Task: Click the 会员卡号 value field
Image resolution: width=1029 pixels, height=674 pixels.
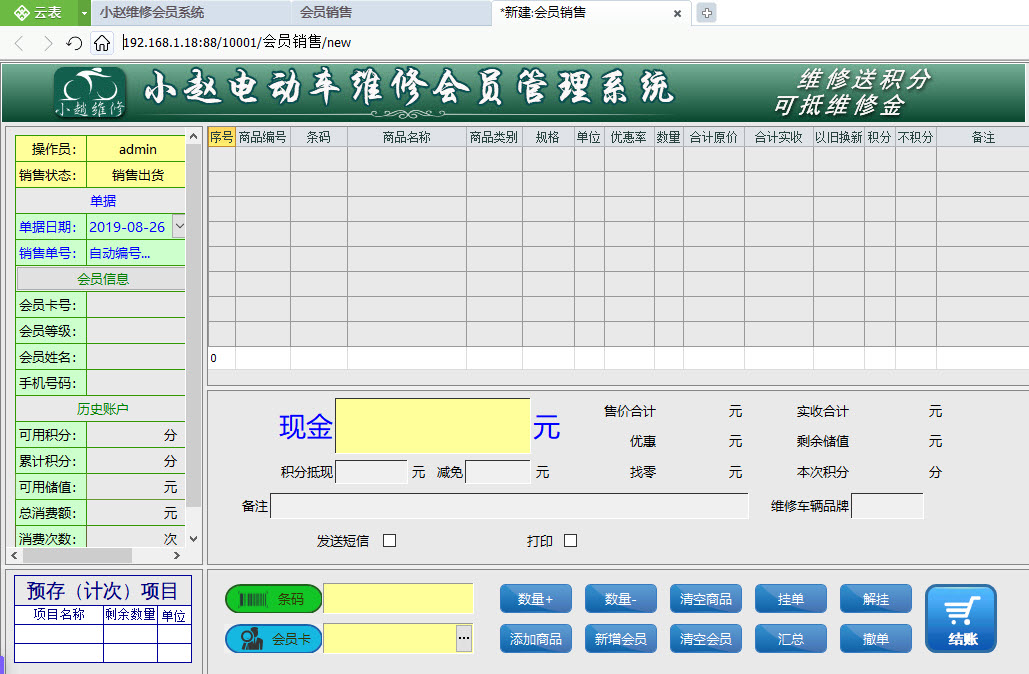Action: (x=136, y=305)
